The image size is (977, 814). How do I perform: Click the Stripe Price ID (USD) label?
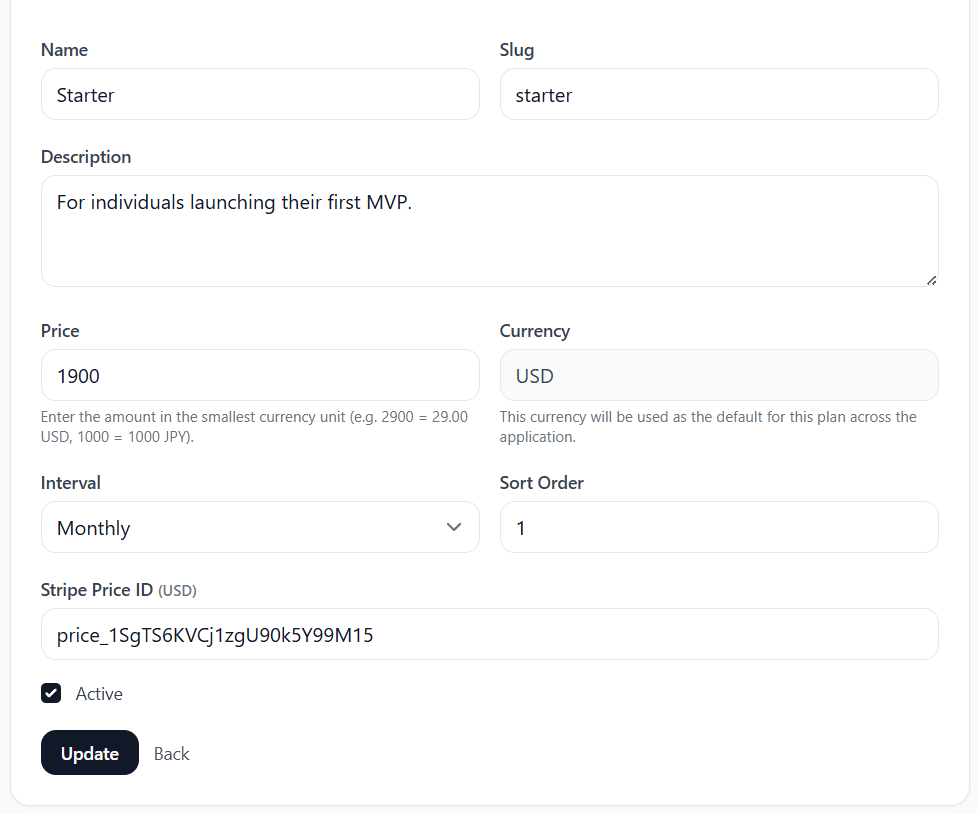tap(118, 590)
